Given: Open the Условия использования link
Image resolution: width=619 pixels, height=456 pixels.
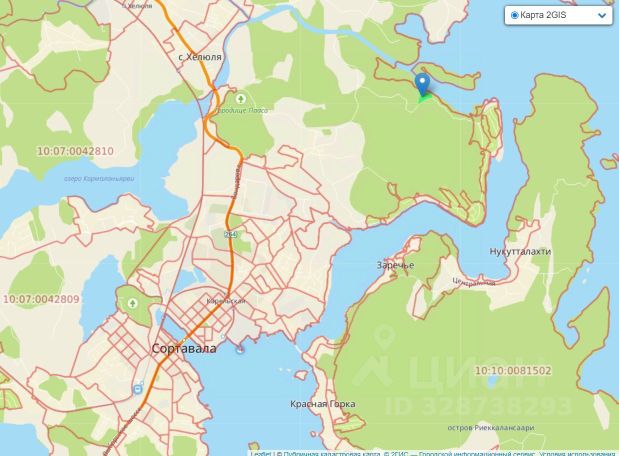Looking at the screenshot, I should tap(577, 454).
